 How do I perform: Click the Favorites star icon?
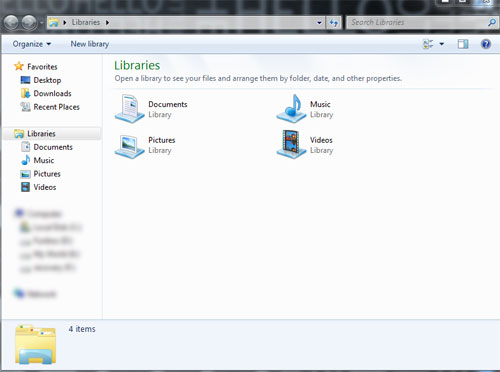19,66
